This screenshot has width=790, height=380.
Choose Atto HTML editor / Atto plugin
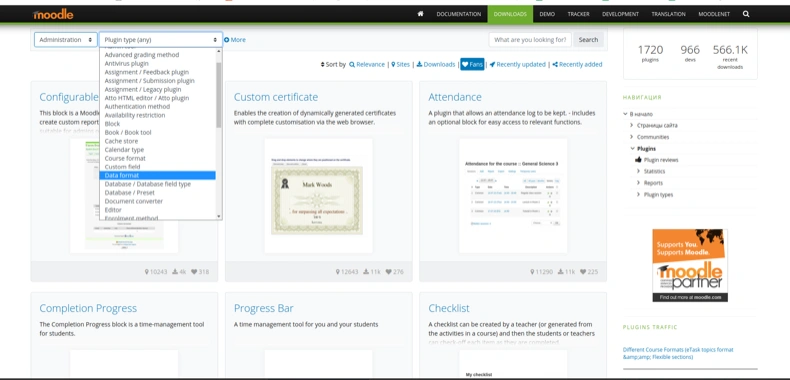(x=158, y=98)
